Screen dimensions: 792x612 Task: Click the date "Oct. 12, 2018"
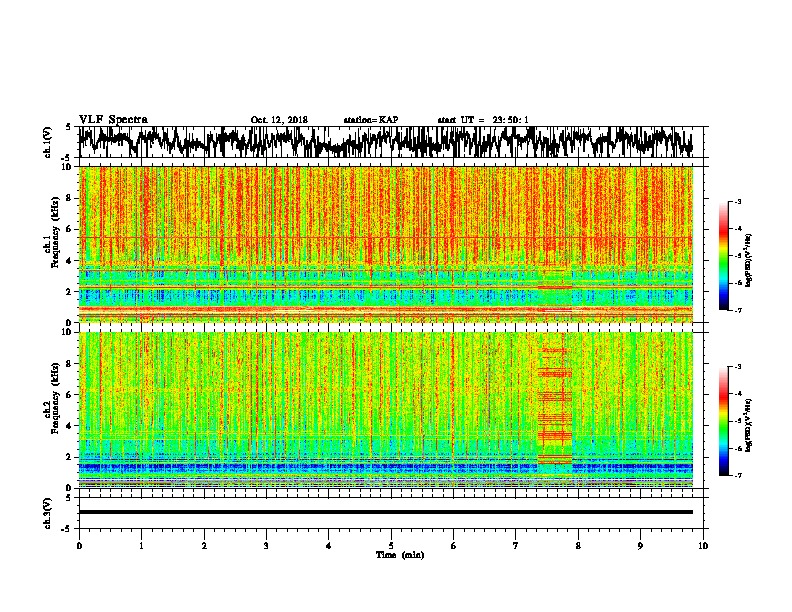(x=279, y=120)
